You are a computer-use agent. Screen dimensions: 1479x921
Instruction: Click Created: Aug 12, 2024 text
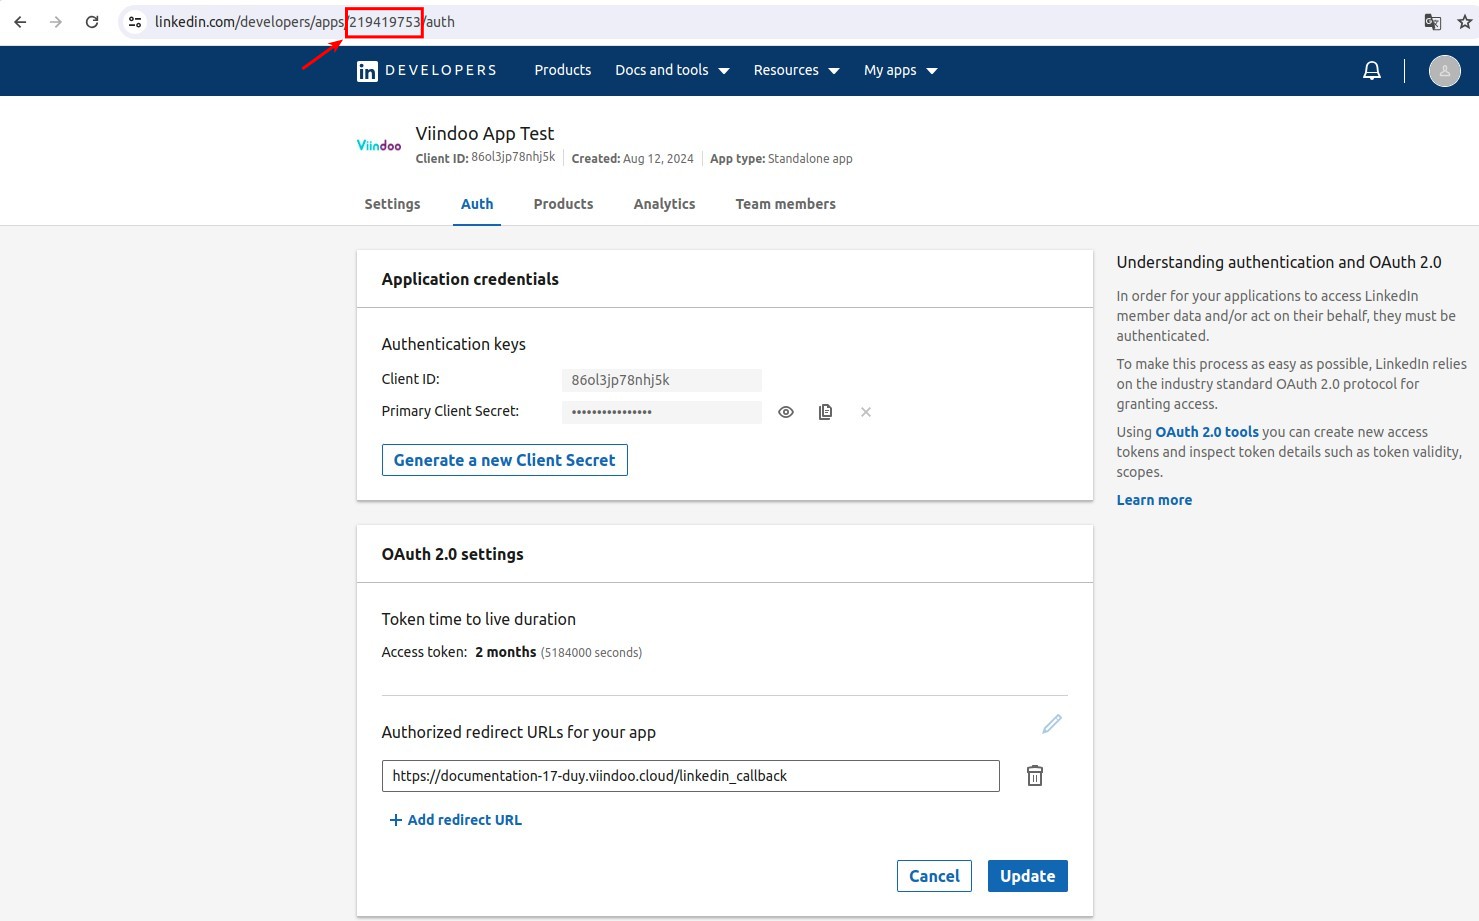(x=632, y=159)
